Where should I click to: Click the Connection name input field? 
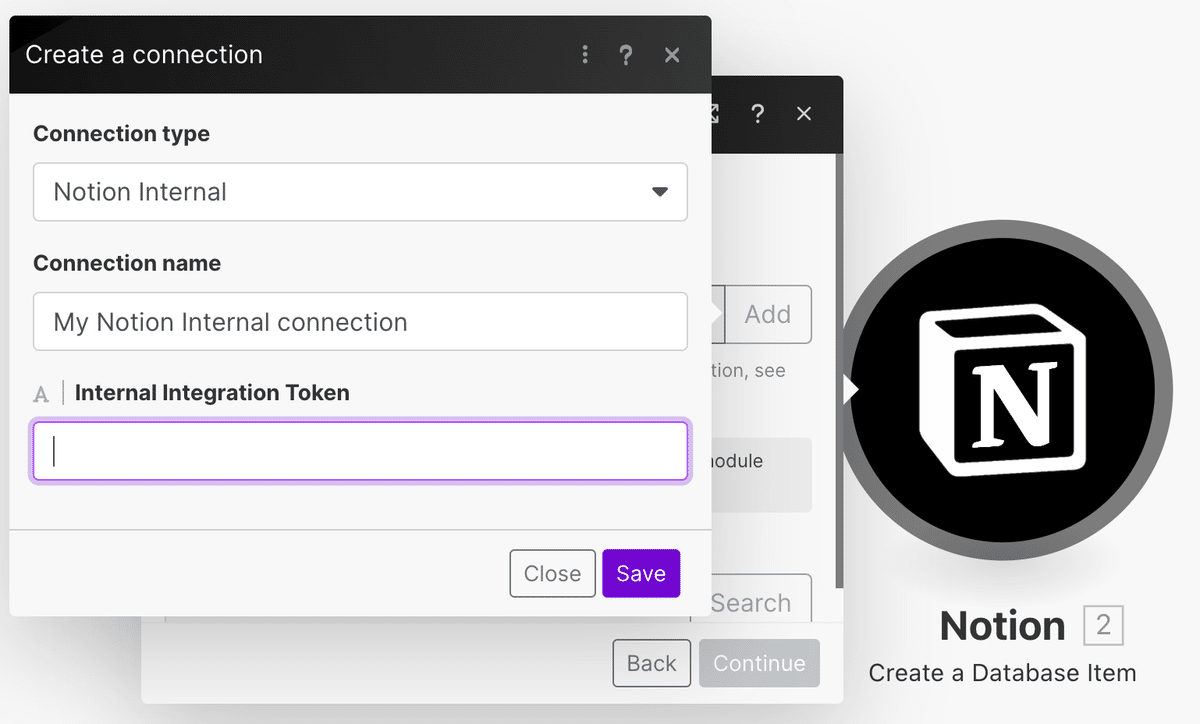coord(360,322)
